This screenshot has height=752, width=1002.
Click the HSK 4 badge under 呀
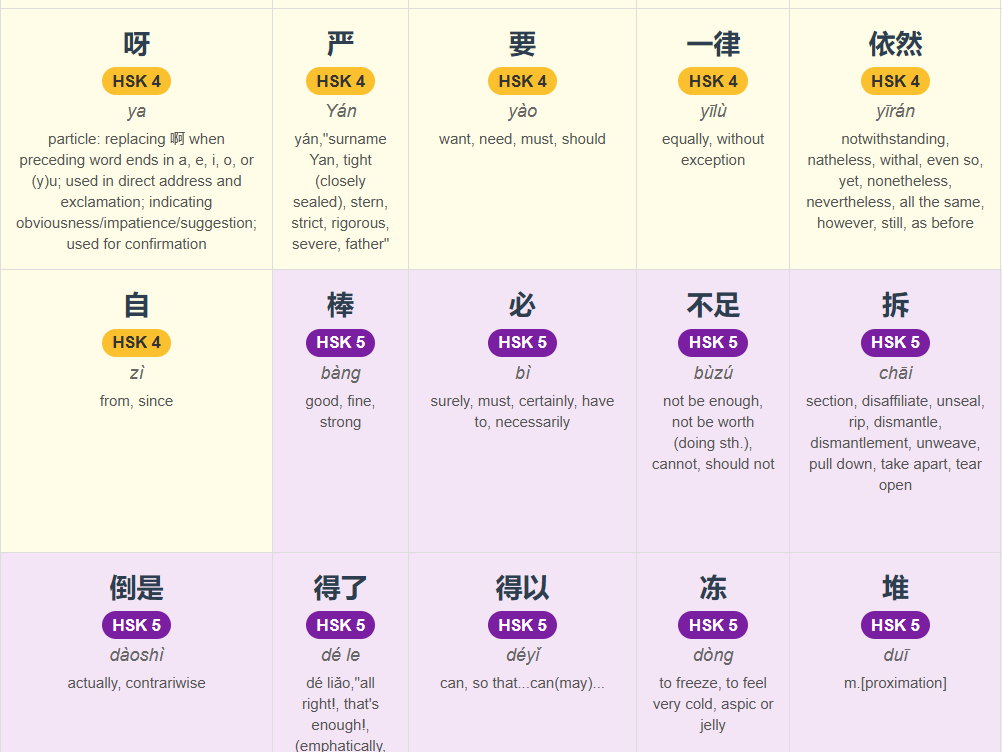(136, 81)
